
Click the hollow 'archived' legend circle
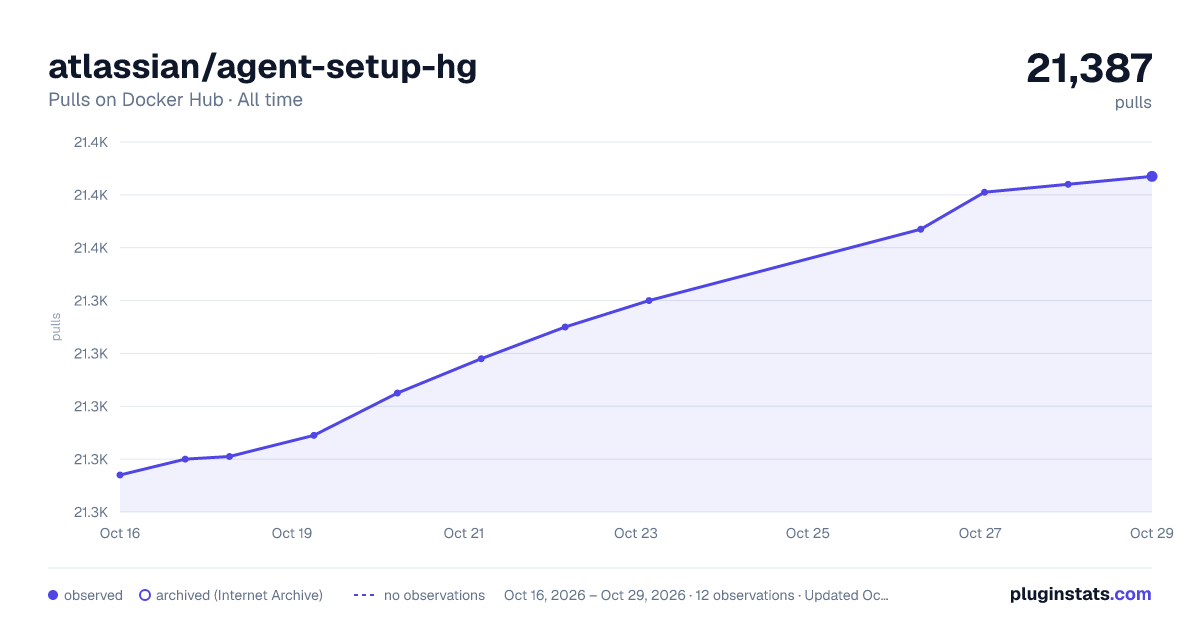pos(145,595)
